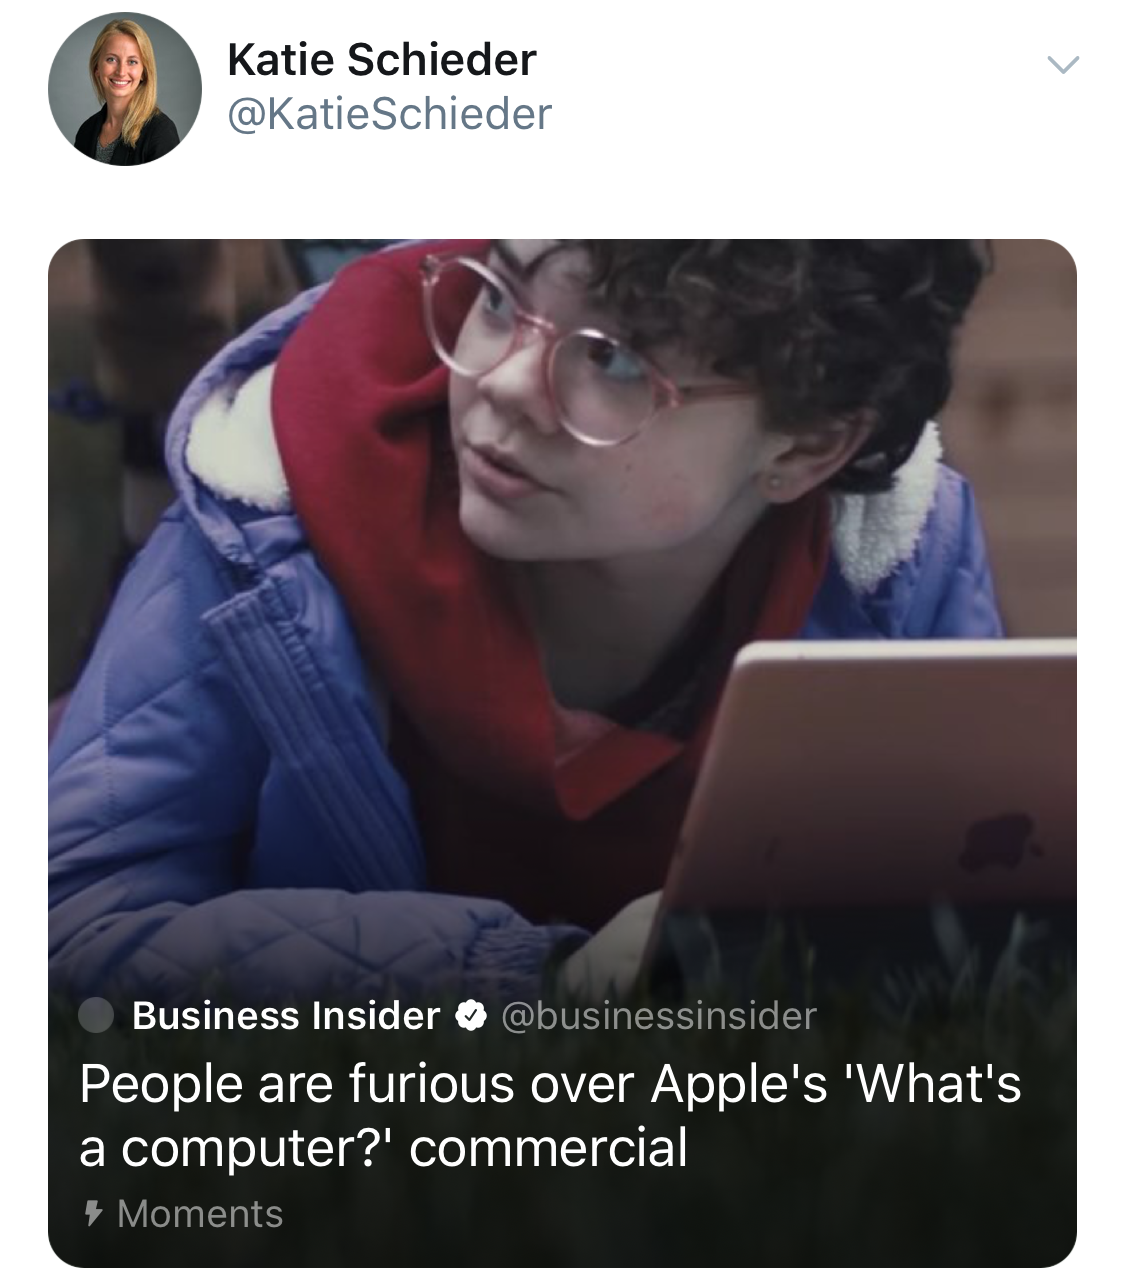Click the Moments lightning bolt icon
1125x1275 pixels.
[x=94, y=1214]
